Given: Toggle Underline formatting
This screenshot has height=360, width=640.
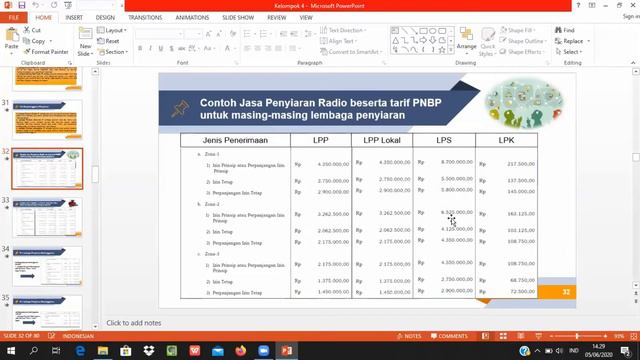Looking at the screenshot, I should click(x=161, y=49).
